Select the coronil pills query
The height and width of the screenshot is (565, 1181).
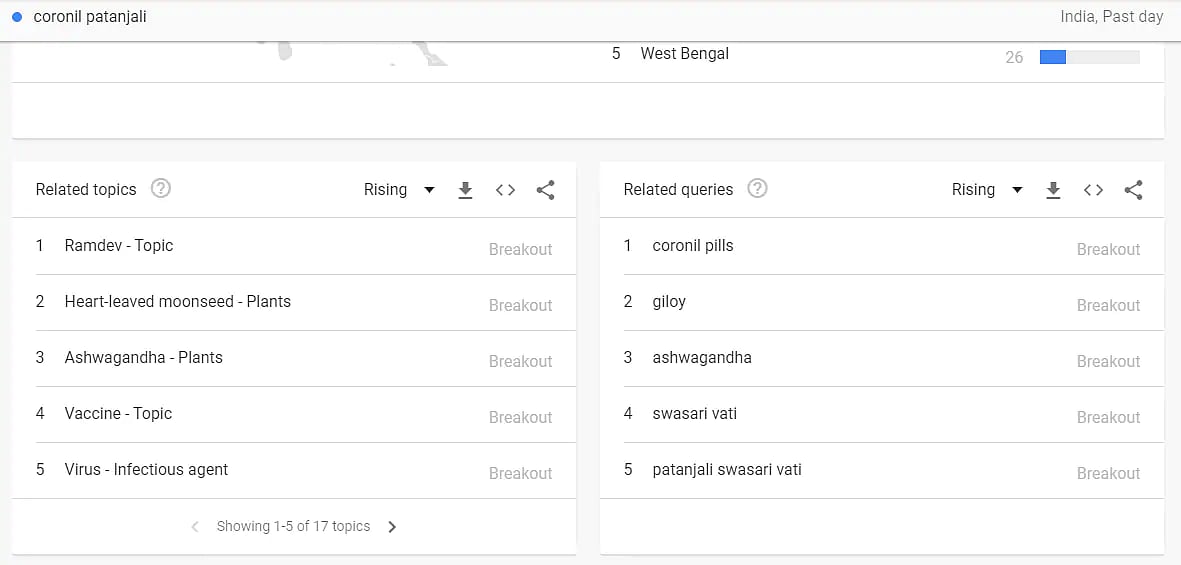tap(693, 246)
